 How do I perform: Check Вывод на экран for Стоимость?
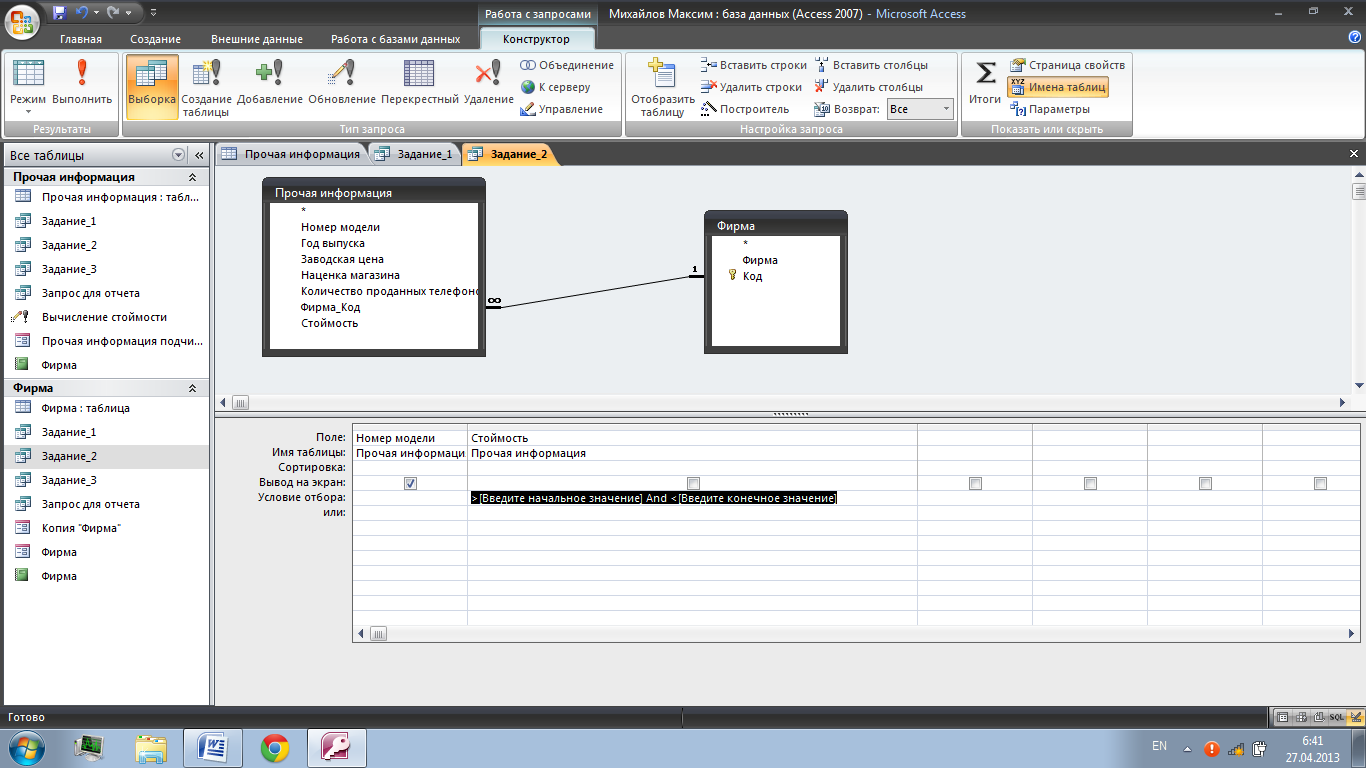(x=693, y=483)
